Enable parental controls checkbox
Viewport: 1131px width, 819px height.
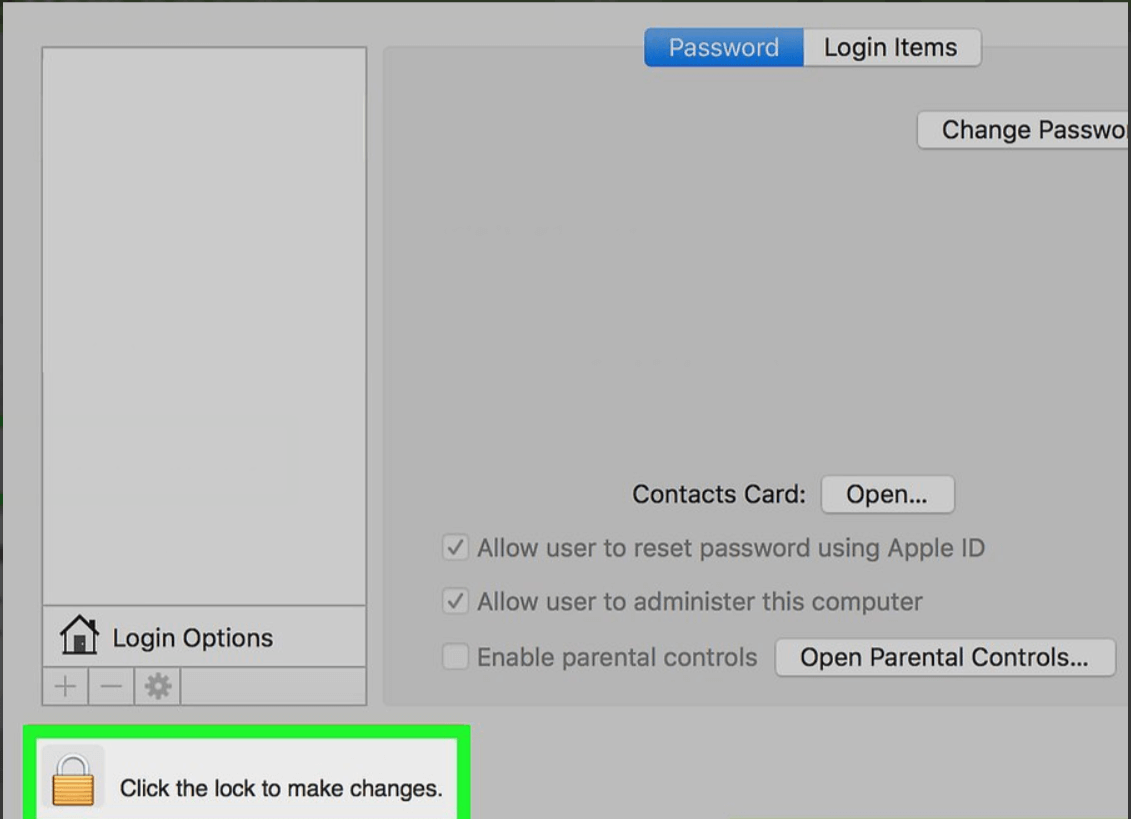tap(455, 657)
